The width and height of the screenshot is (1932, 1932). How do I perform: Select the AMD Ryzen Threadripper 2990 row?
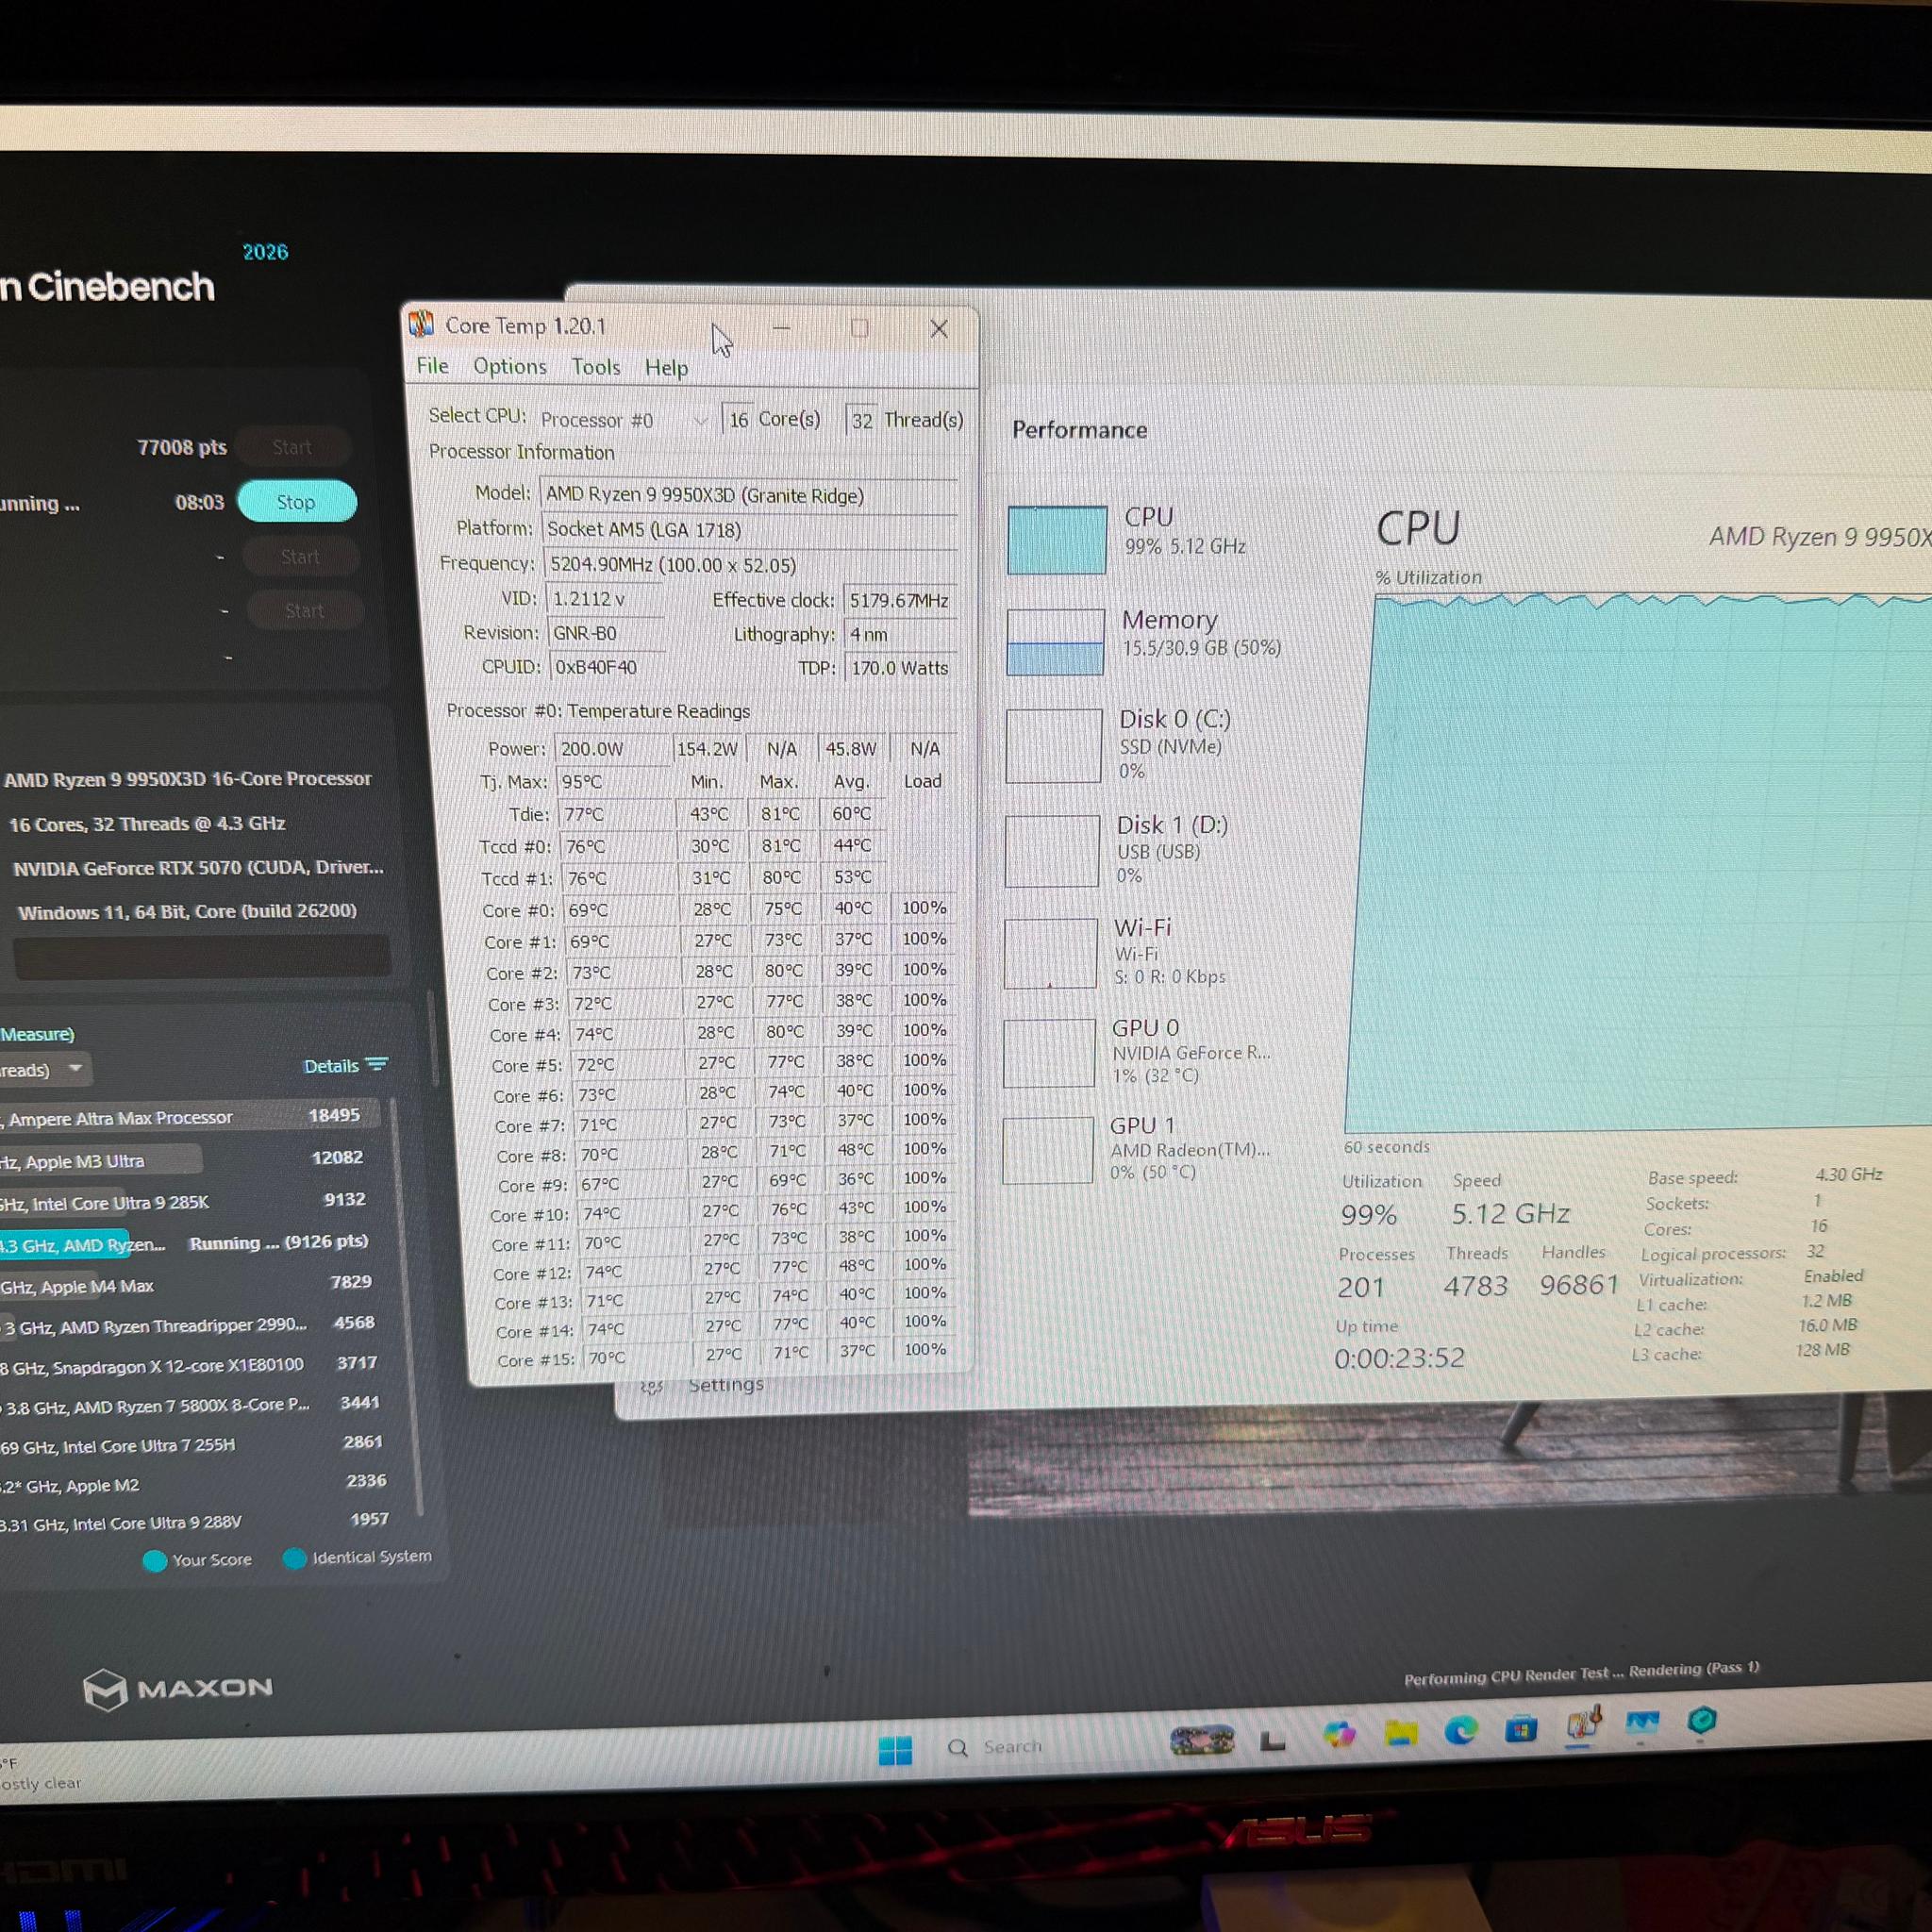190,1325
